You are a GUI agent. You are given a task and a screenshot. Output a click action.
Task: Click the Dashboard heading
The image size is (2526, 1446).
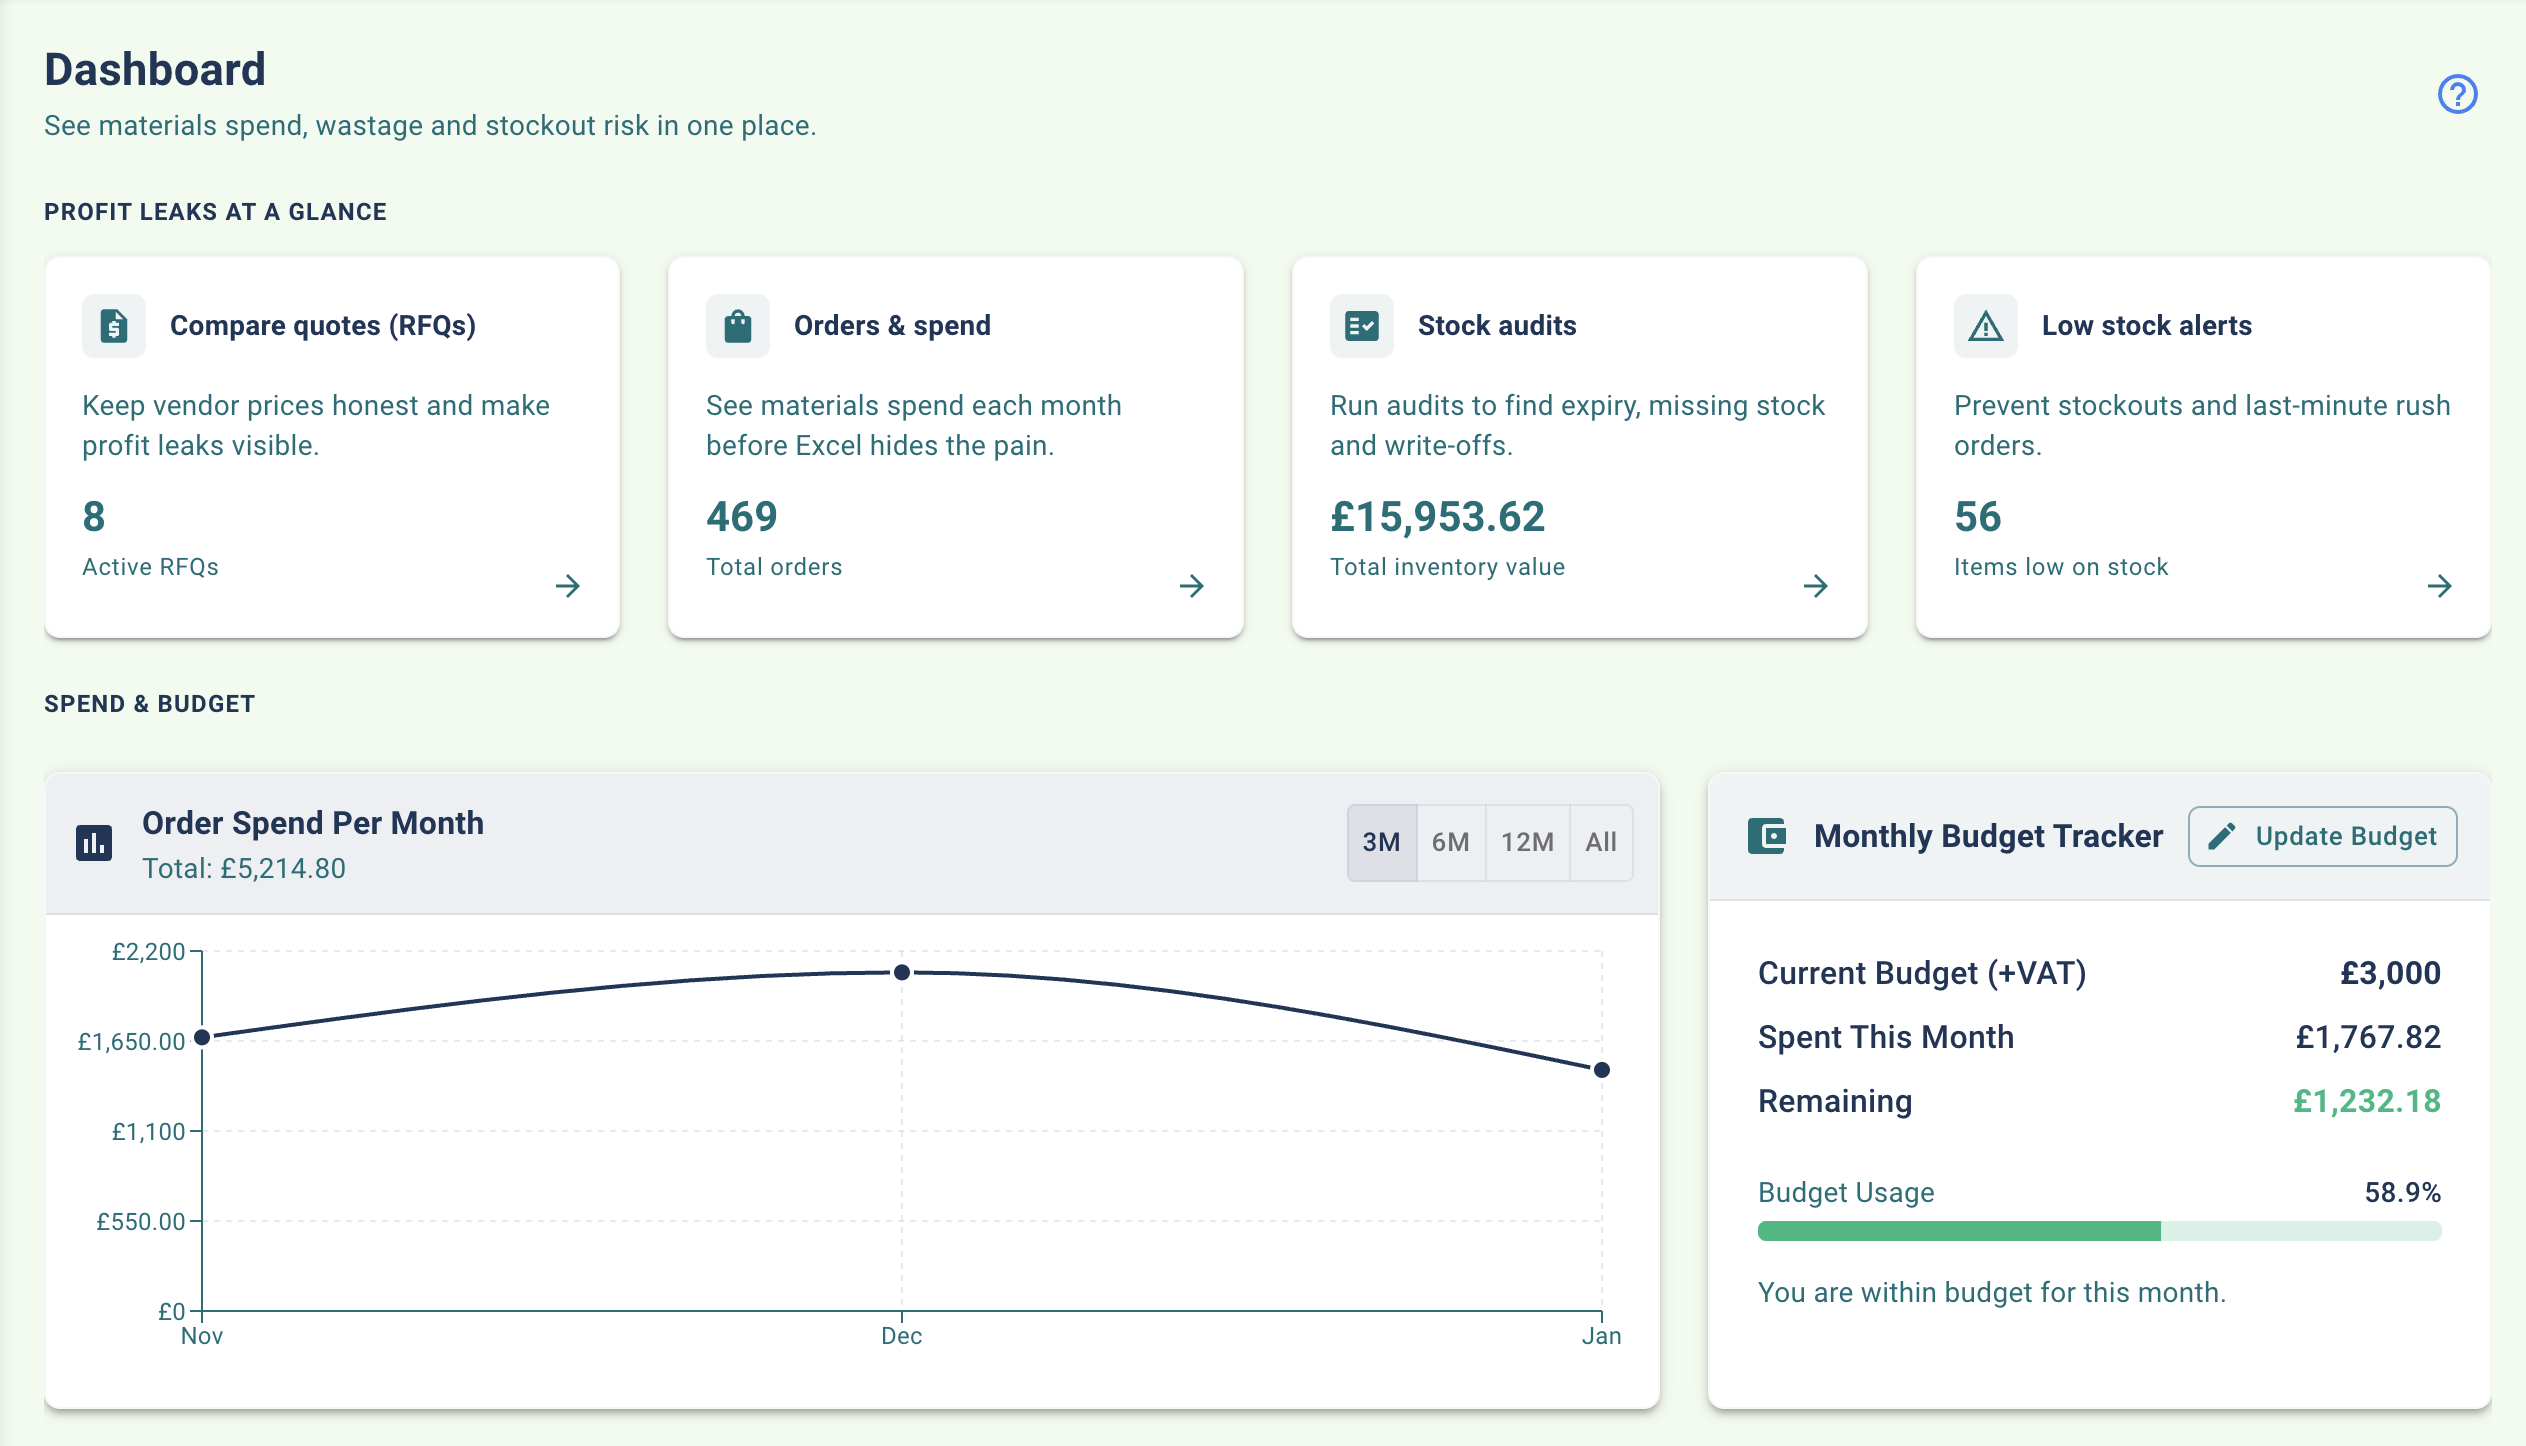tap(155, 68)
